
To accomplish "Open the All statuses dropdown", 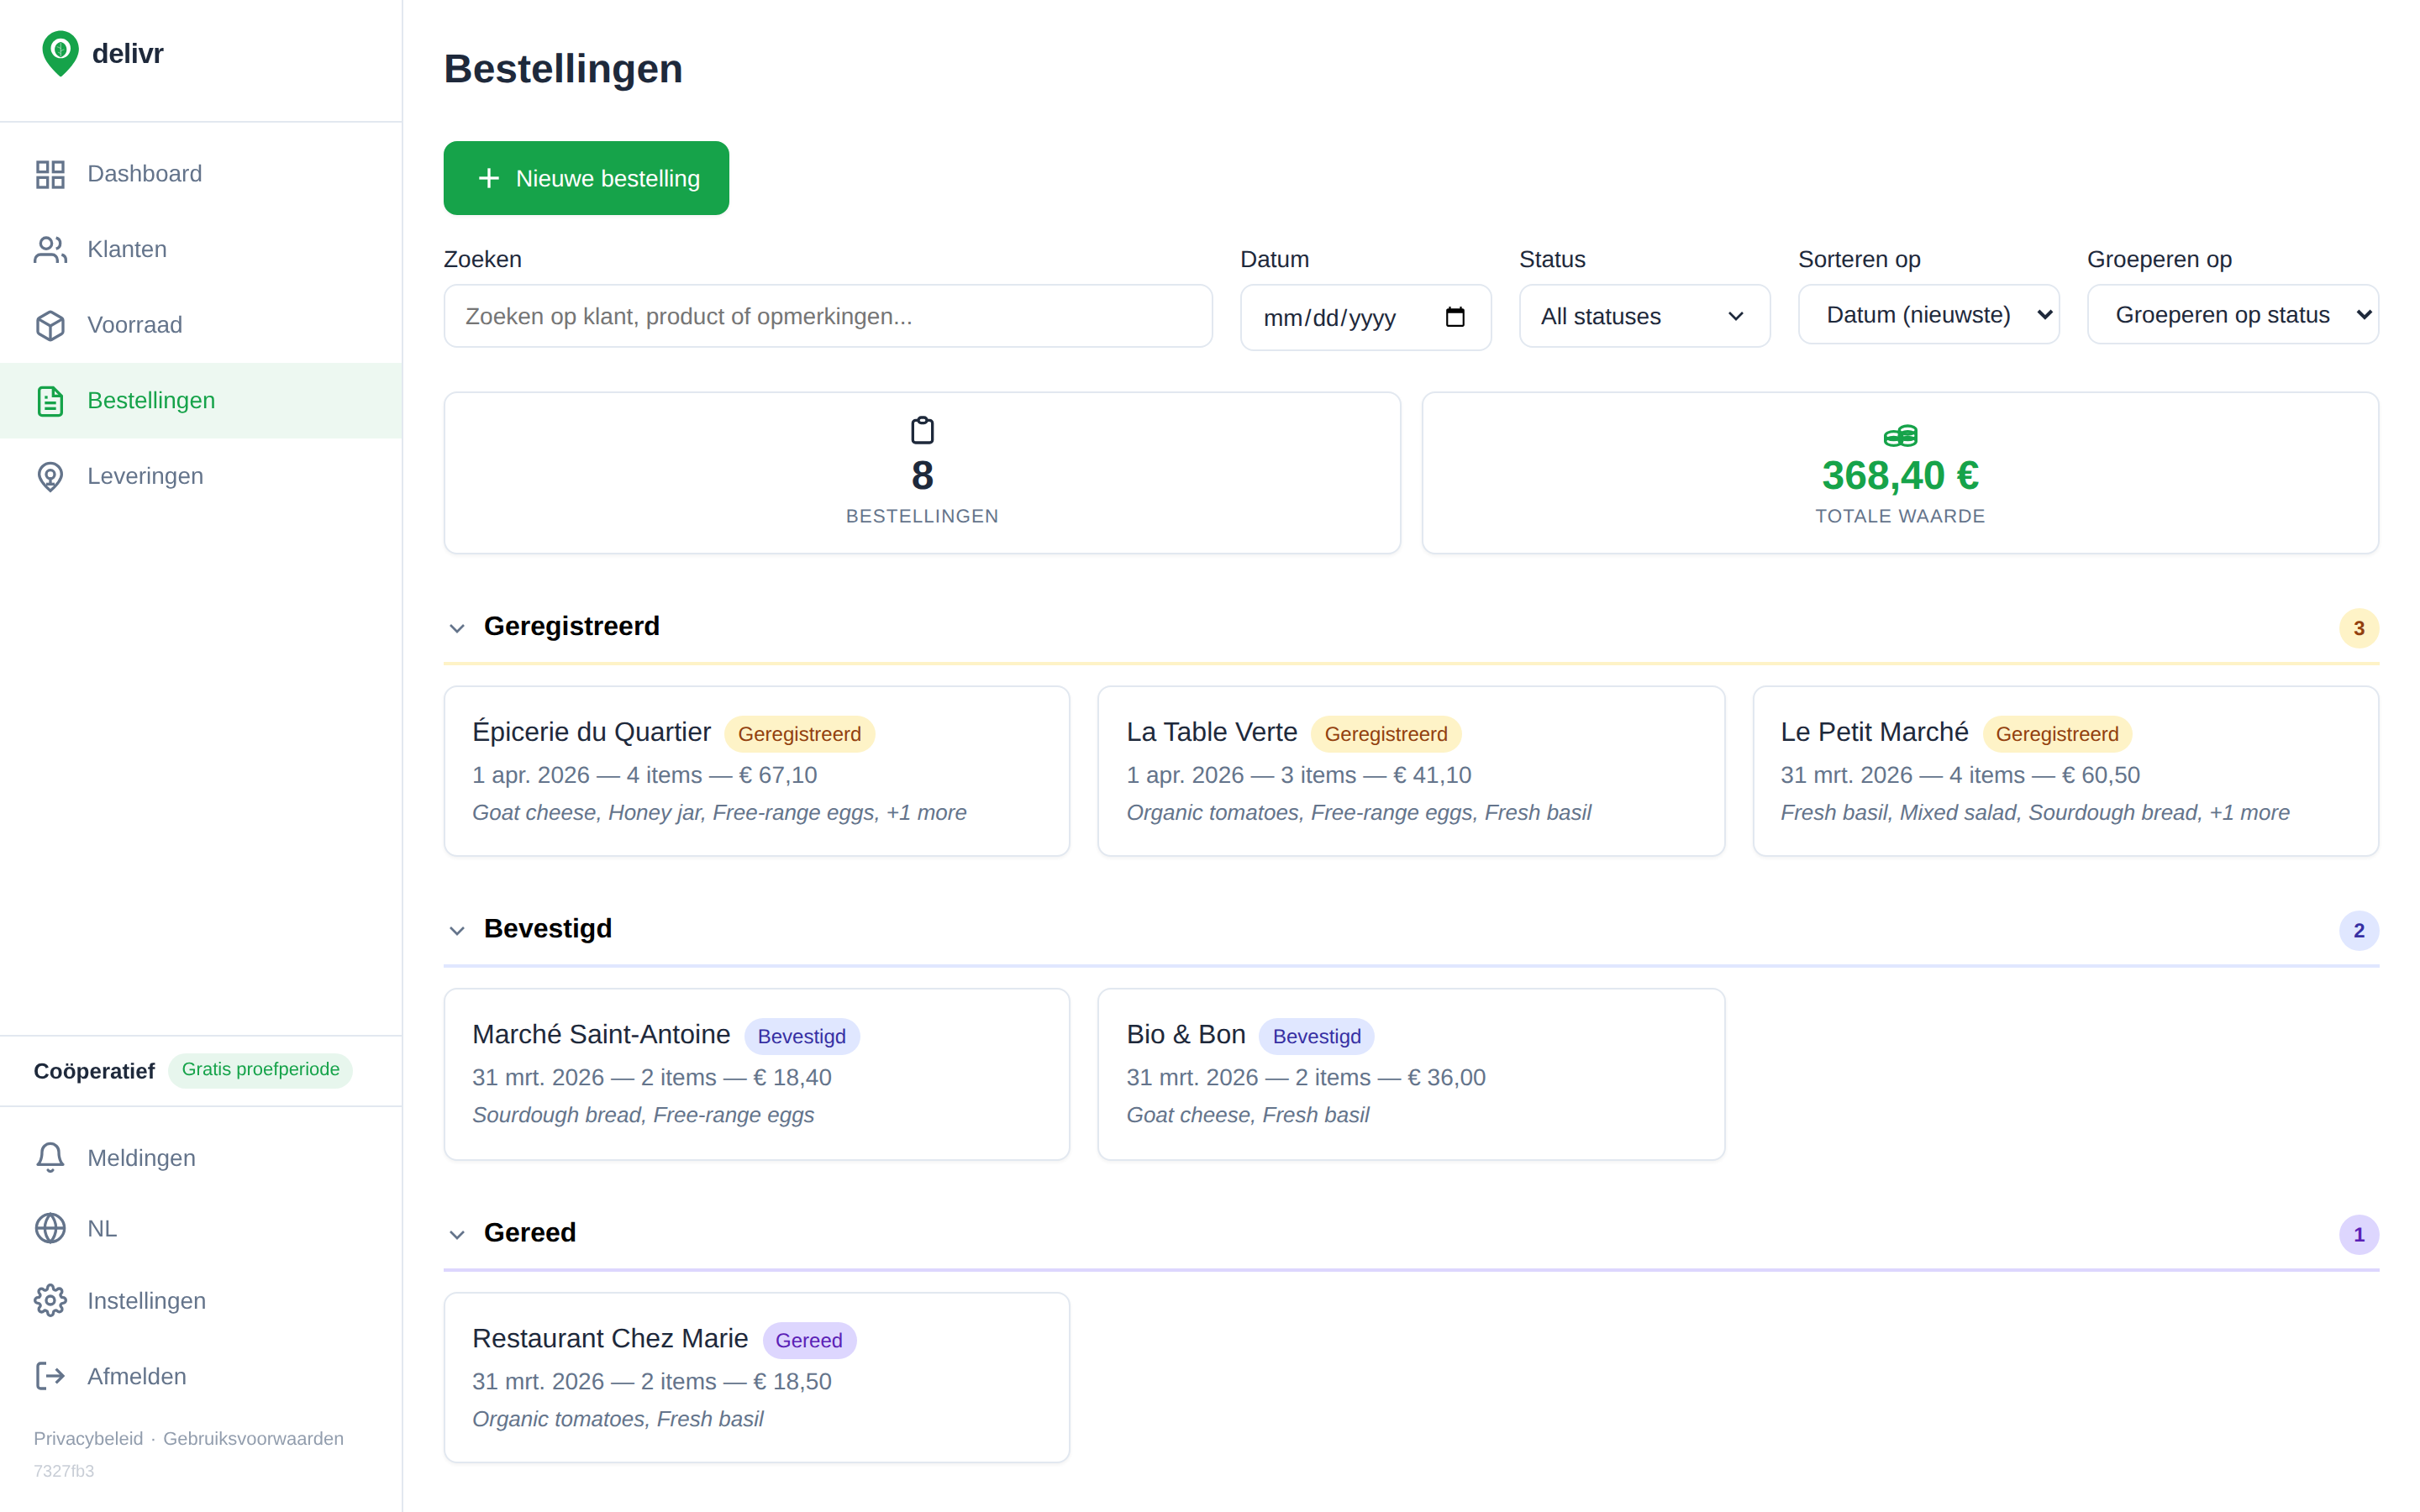I will [x=1644, y=316].
